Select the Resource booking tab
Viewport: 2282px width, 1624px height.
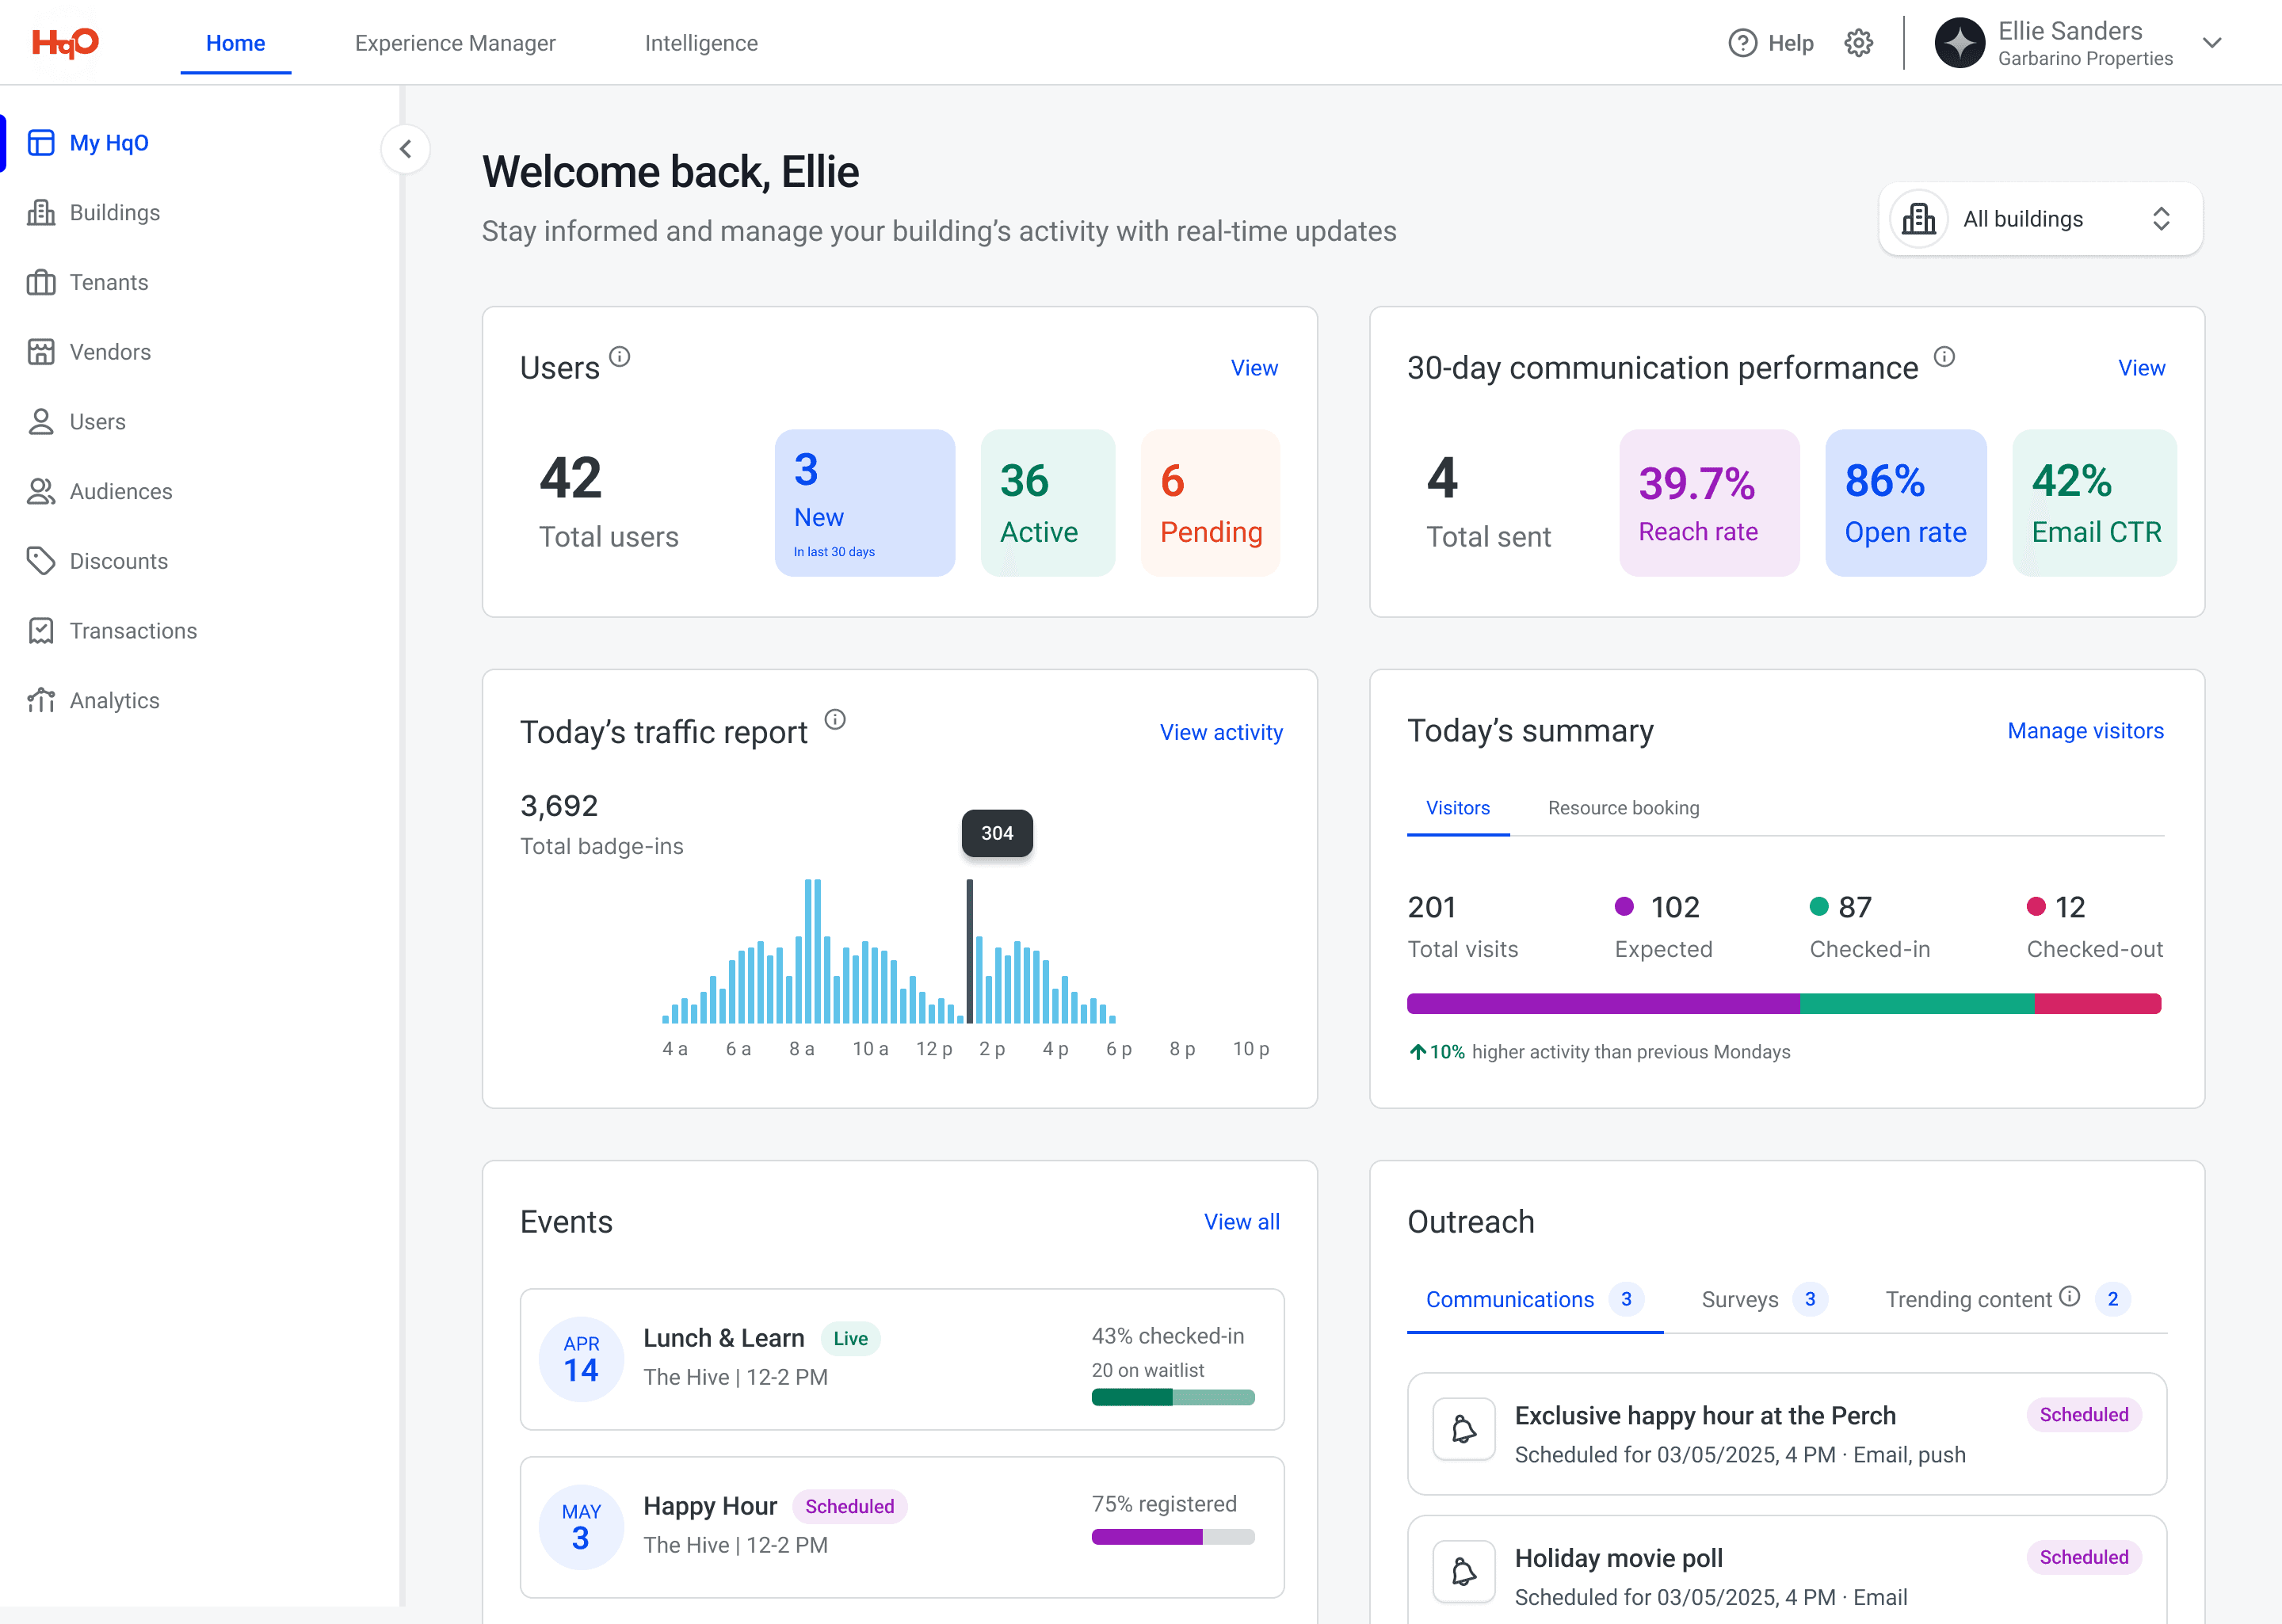(x=1623, y=808)
